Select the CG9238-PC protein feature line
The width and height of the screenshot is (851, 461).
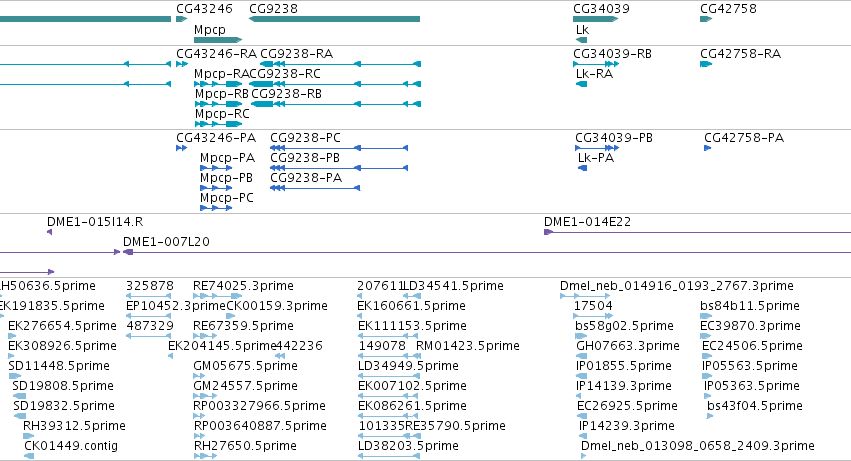point(339,148)
